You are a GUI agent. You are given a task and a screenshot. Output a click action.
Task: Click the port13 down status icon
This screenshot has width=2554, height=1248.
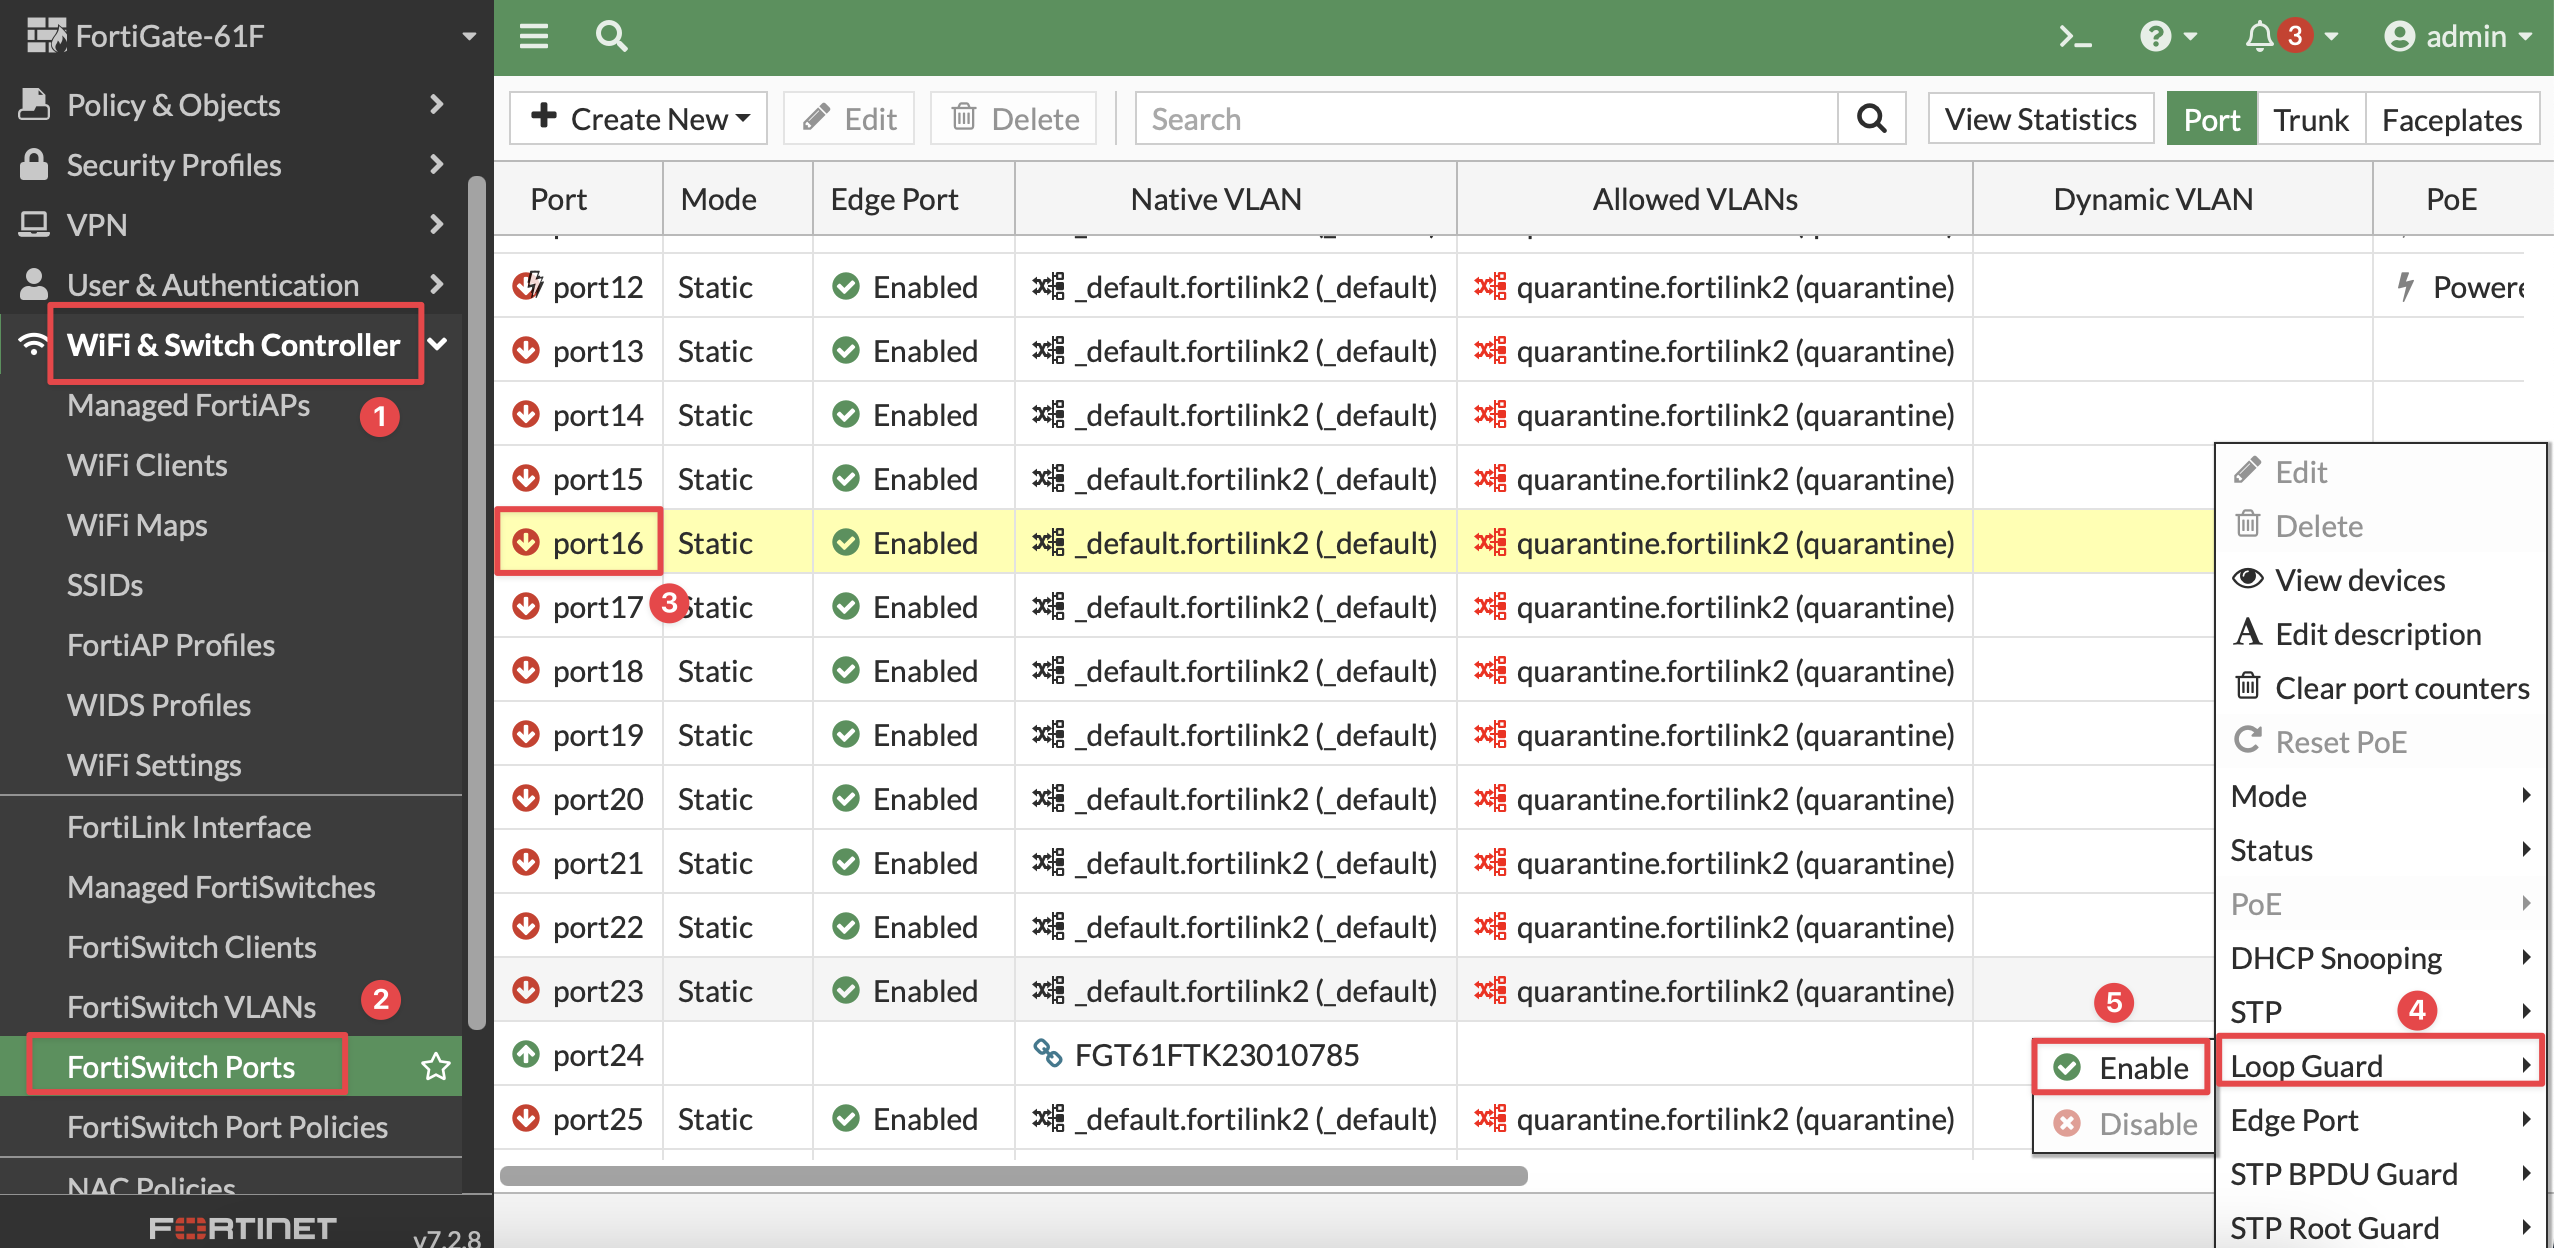(x=526, y=350)
